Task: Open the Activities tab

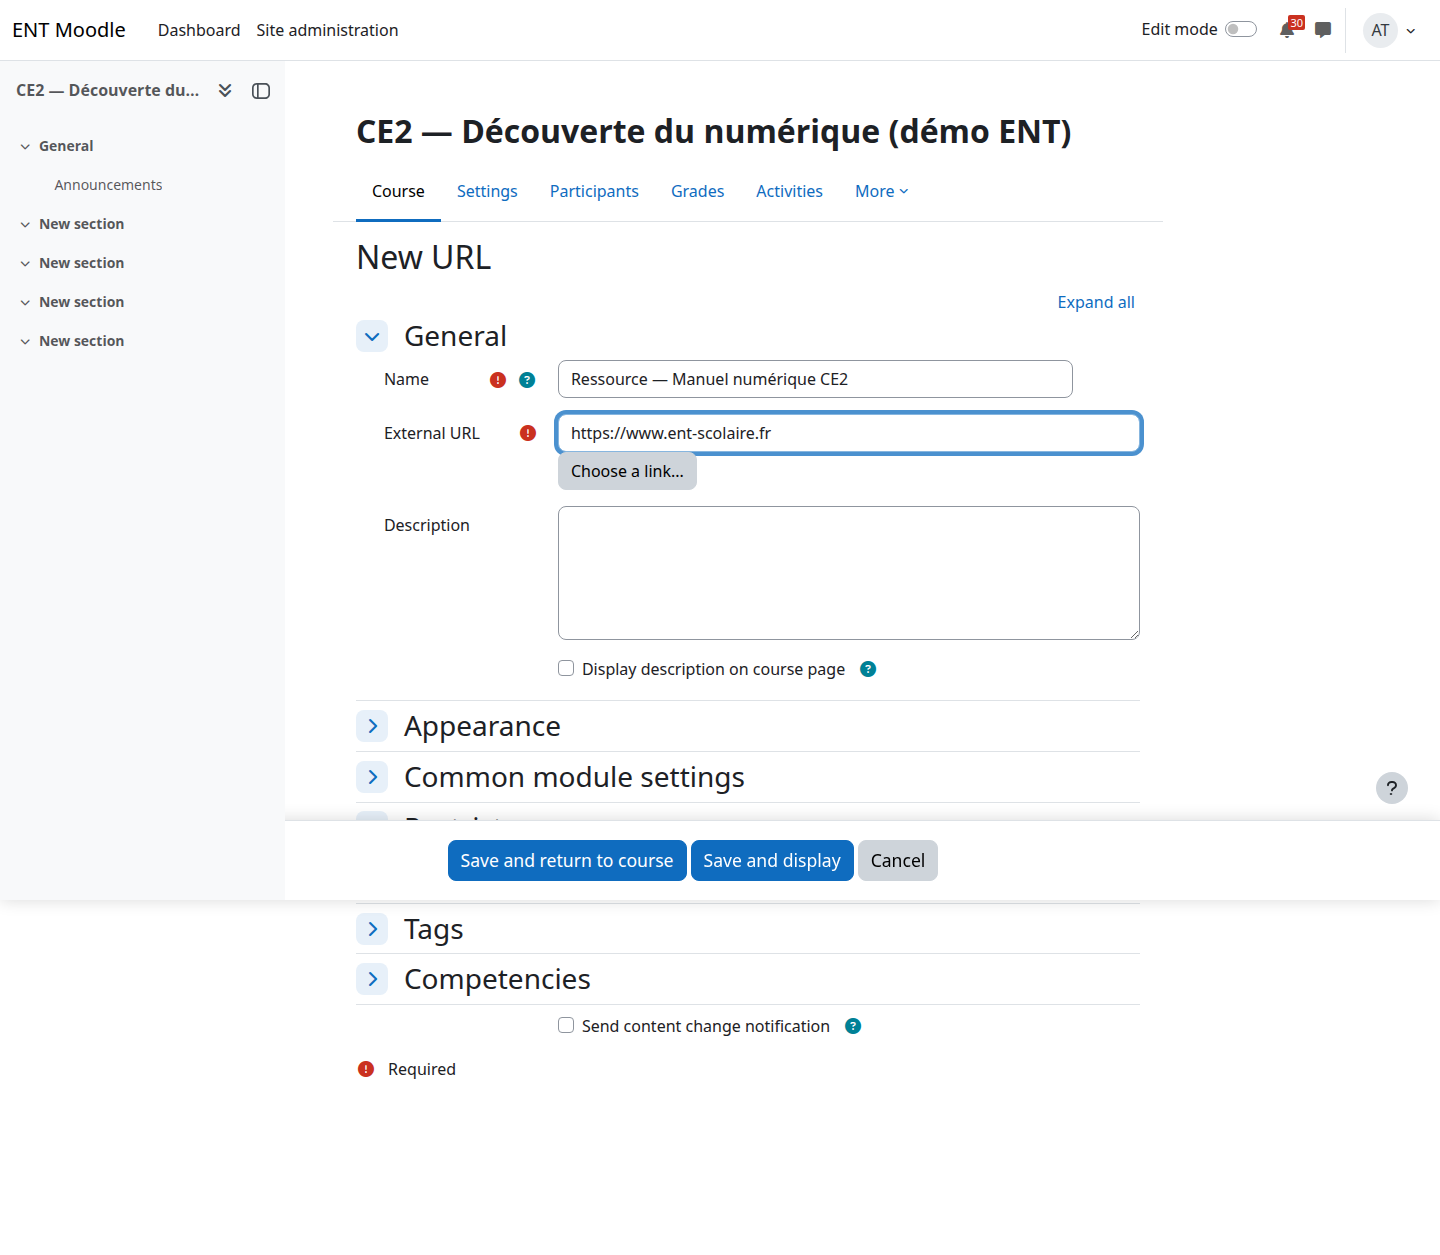Action: [x=789, y=191]
